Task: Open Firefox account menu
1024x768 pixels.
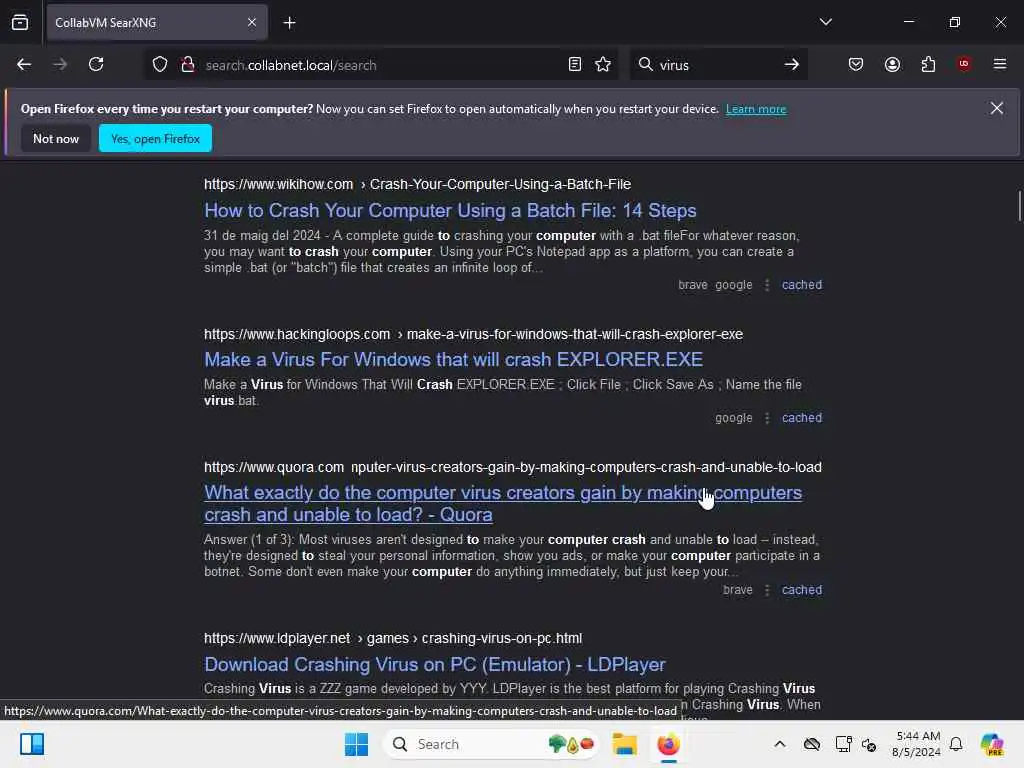Action: coord(892,65)
